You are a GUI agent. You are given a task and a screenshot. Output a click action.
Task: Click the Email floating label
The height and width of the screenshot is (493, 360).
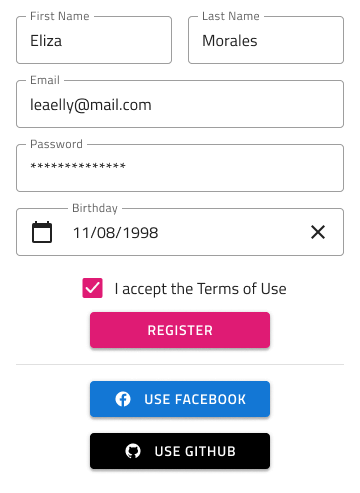coord(45,80)
